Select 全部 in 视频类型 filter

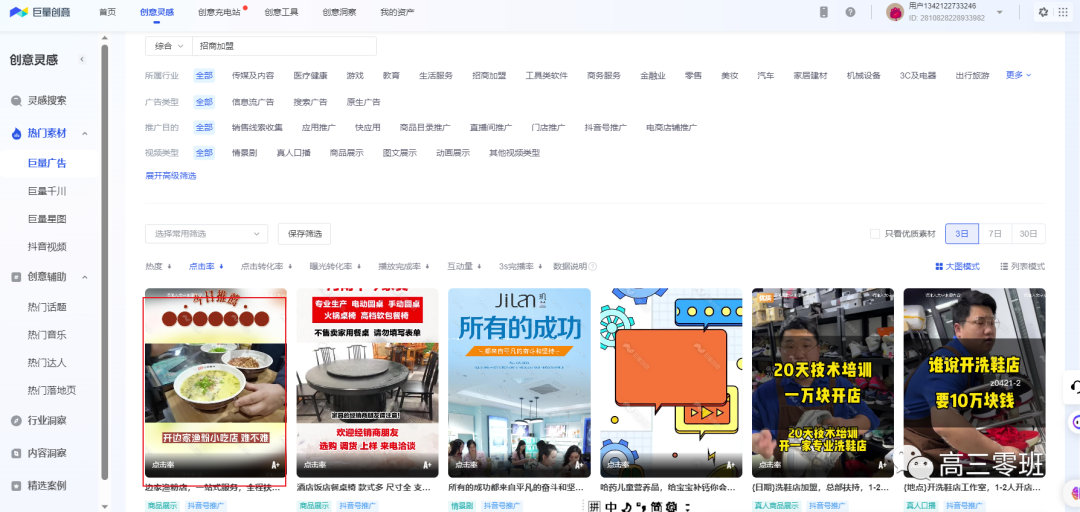click(x=204, y=153)
